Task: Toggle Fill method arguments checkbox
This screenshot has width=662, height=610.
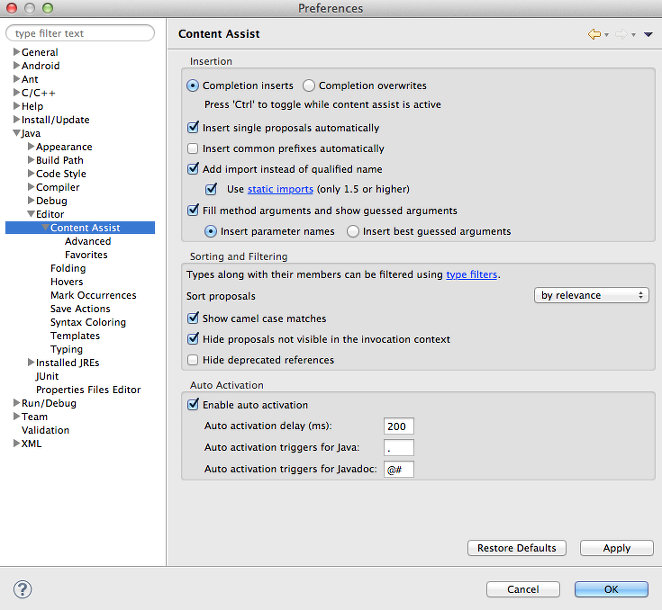Action: [x=193, y=210]
